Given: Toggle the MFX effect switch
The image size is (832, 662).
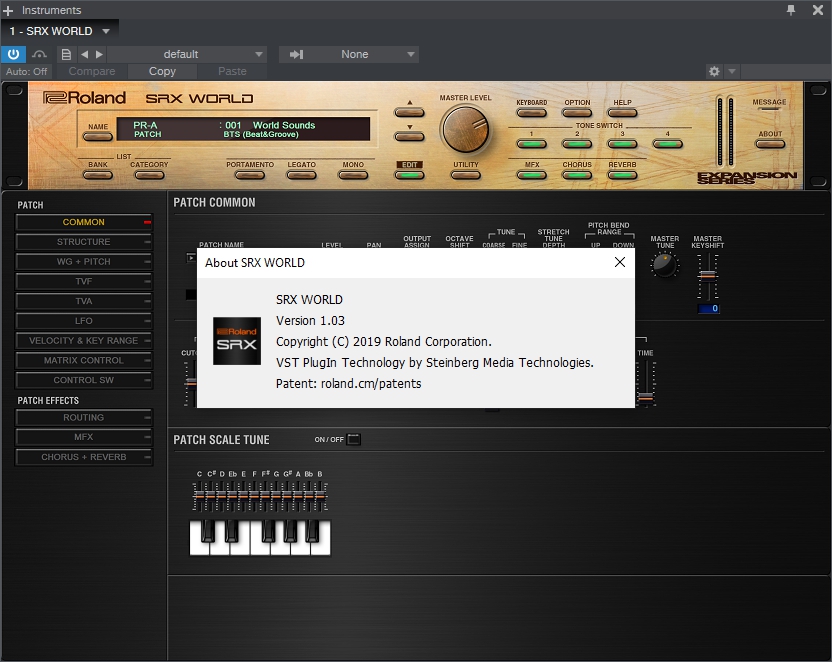Looking at the screenshot, I should (531, 175).
